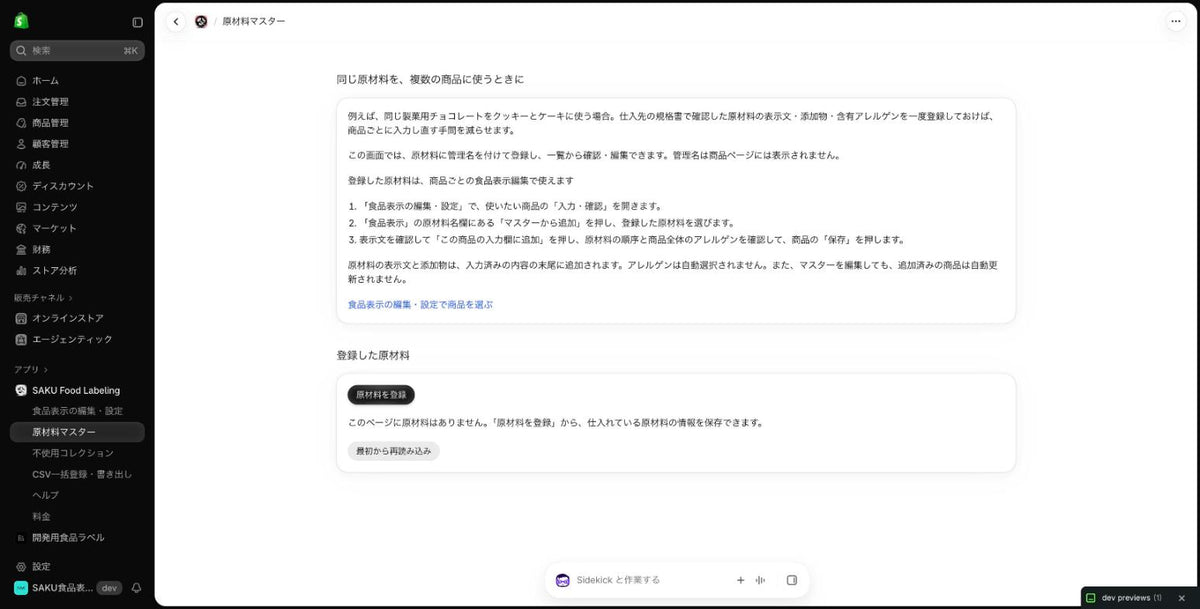This screenshot has height=609, width=1200.
Task: Focus the Sidekick と作業する input
Action: coord(650,580)
